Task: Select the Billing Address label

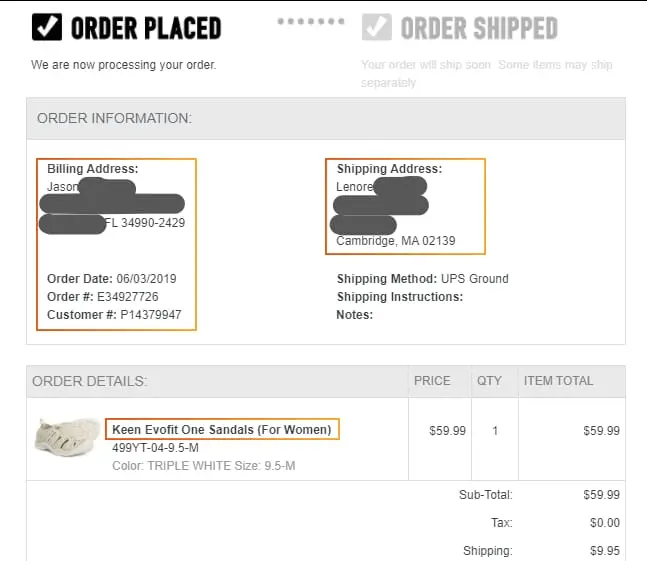Action: [93, 169]
